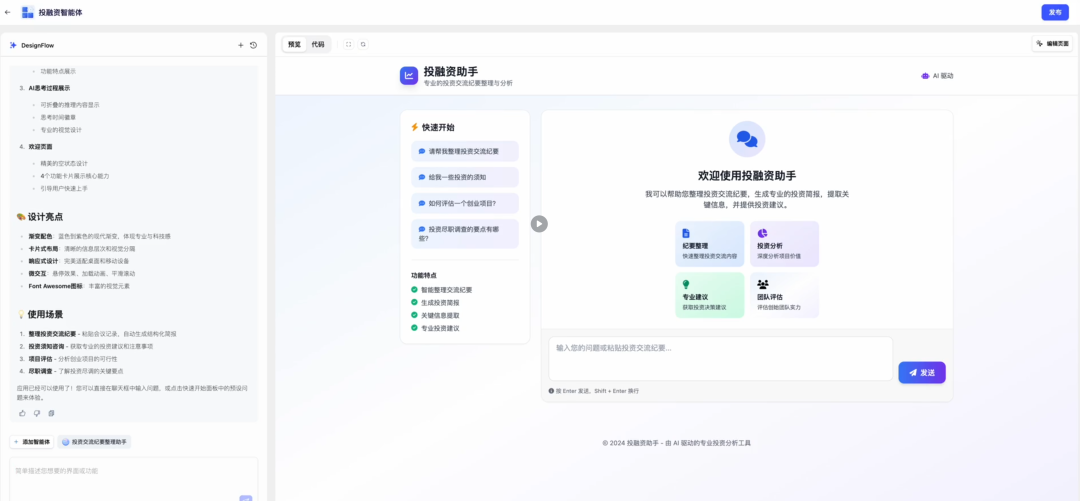Click the people icon on 团队评估 card
1080x501 pixels.
(762, 284)
